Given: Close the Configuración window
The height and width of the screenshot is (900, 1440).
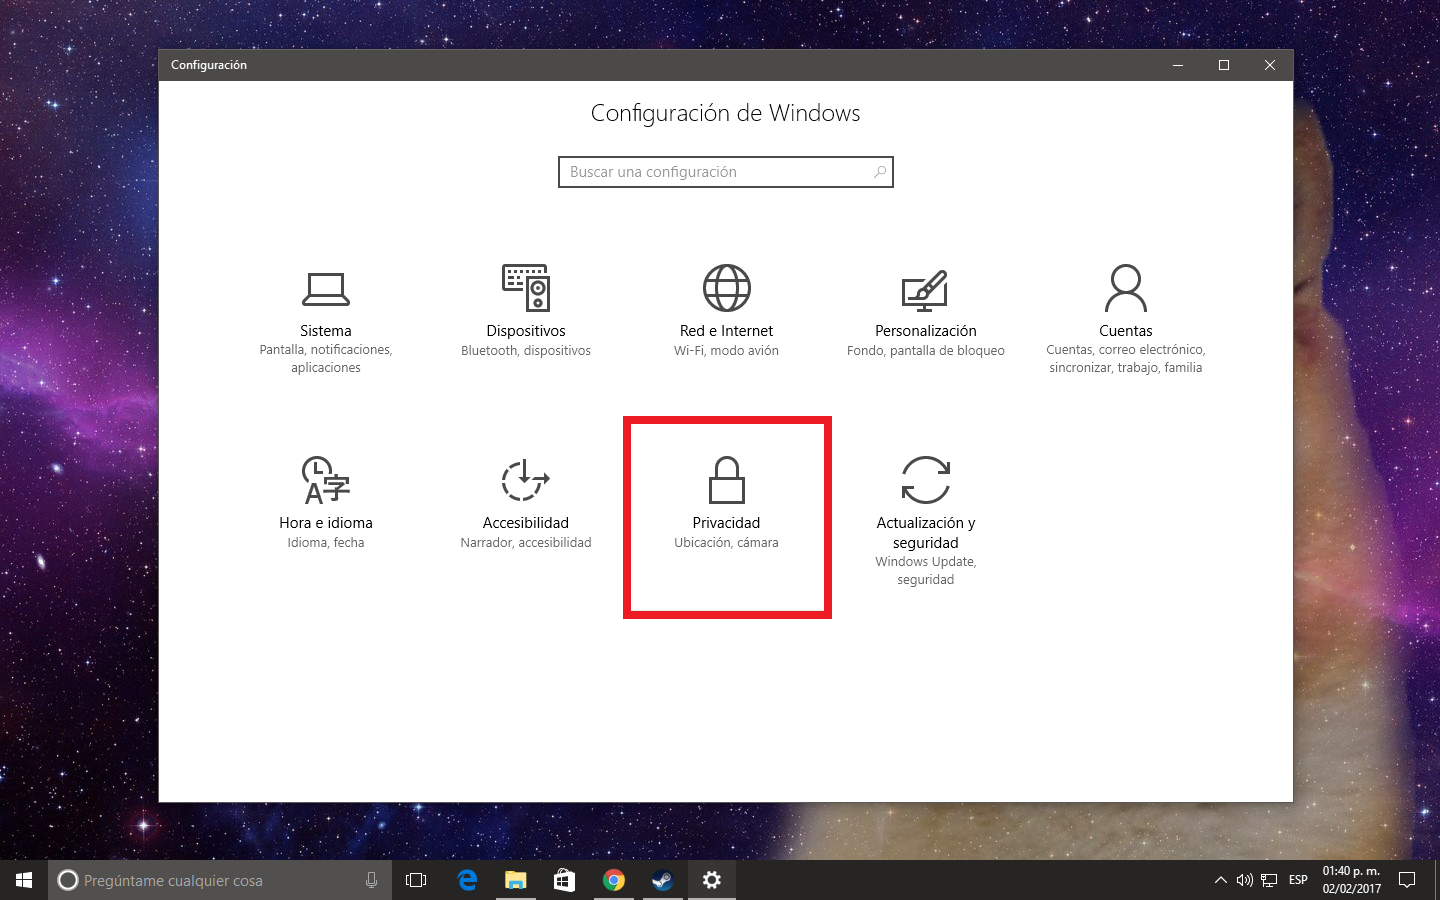Looking at the screenshot, I should [1270, 65].
